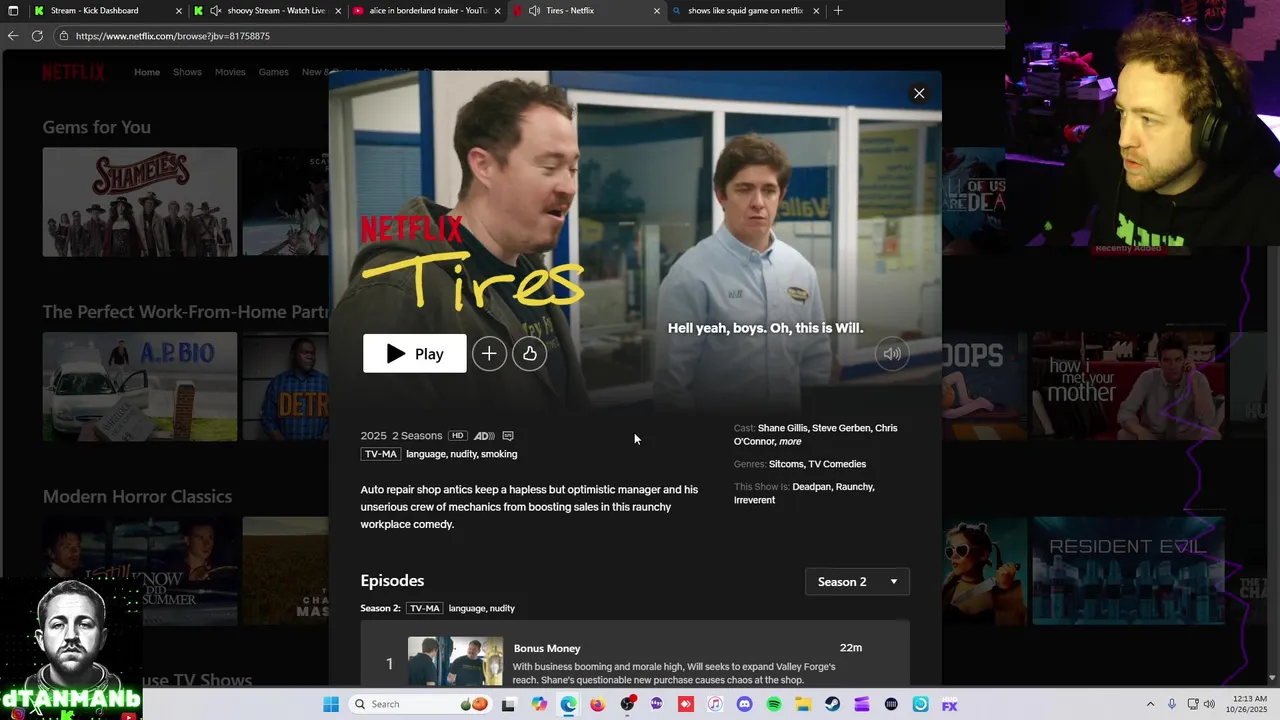This screenshot has width=1280, height=720.
Task: Unmute the shoovy Stream tab audio icon
Action: pyautogui.click(x=215, y=11)
